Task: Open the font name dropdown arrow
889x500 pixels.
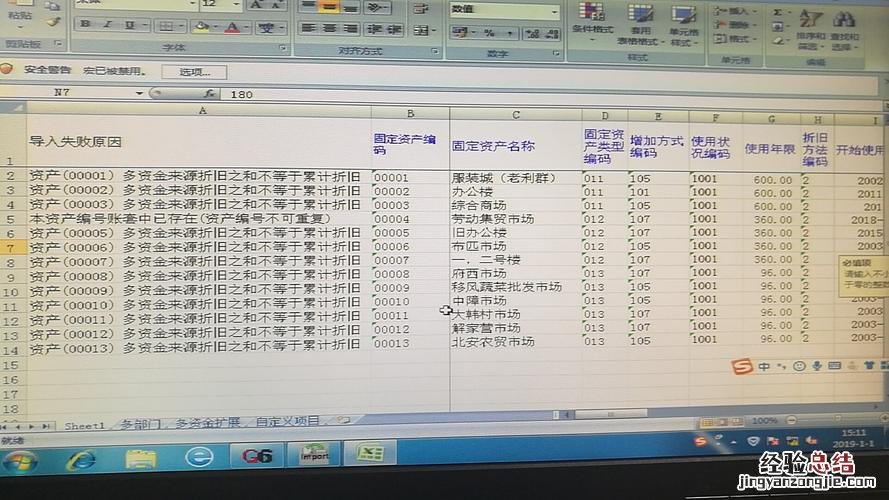Action: (192, 4)
